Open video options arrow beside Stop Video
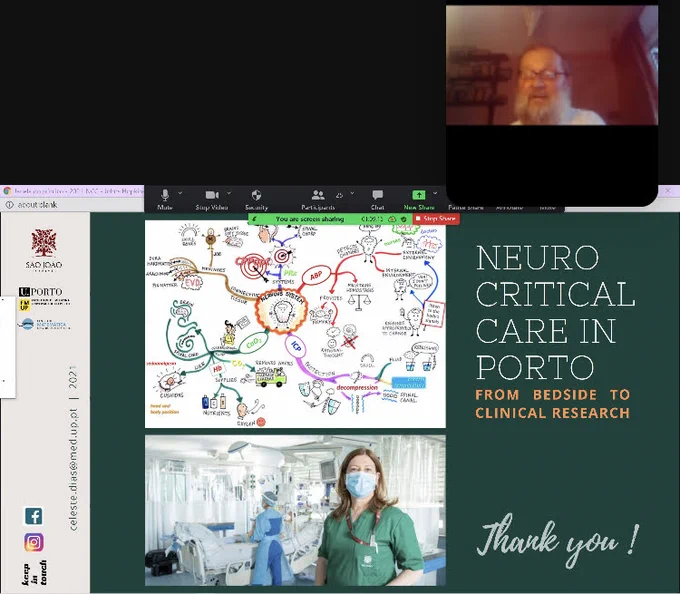Image resolution: width=680 pixels, height=594 pixels. [x=229, y=193]
